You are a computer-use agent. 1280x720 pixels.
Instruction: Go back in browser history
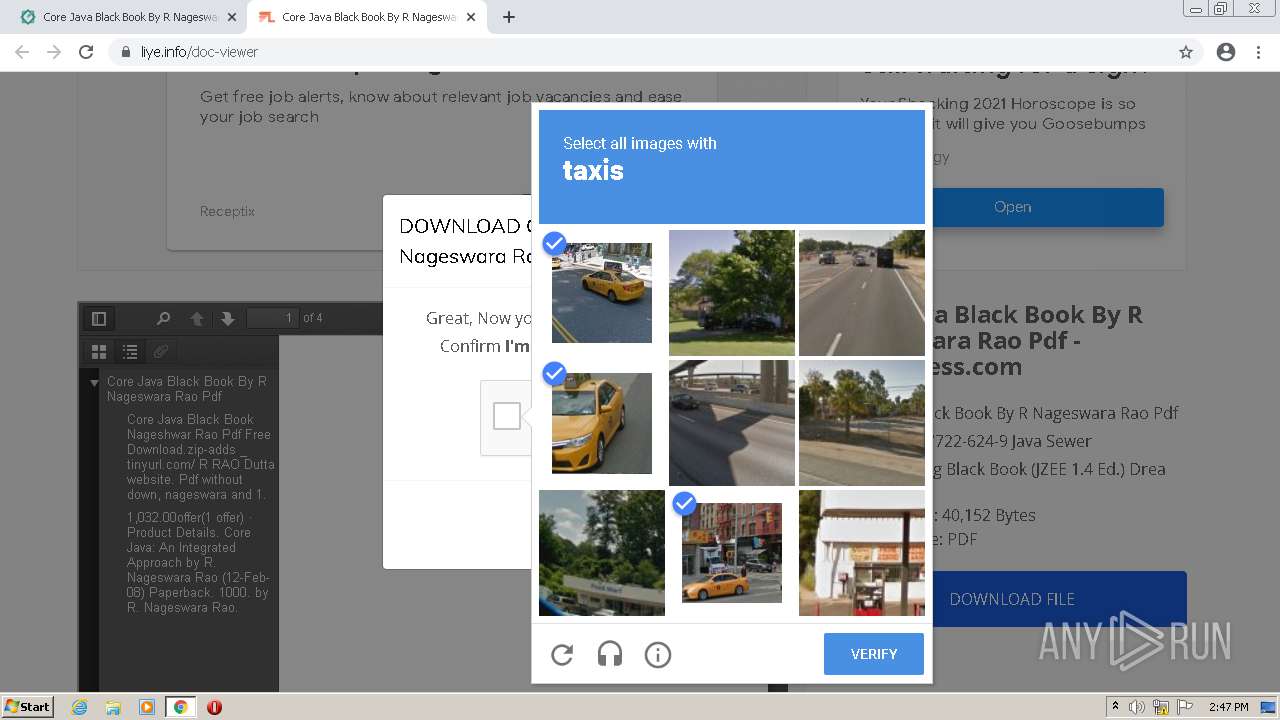pyautogui.click(x=22, y=52)
